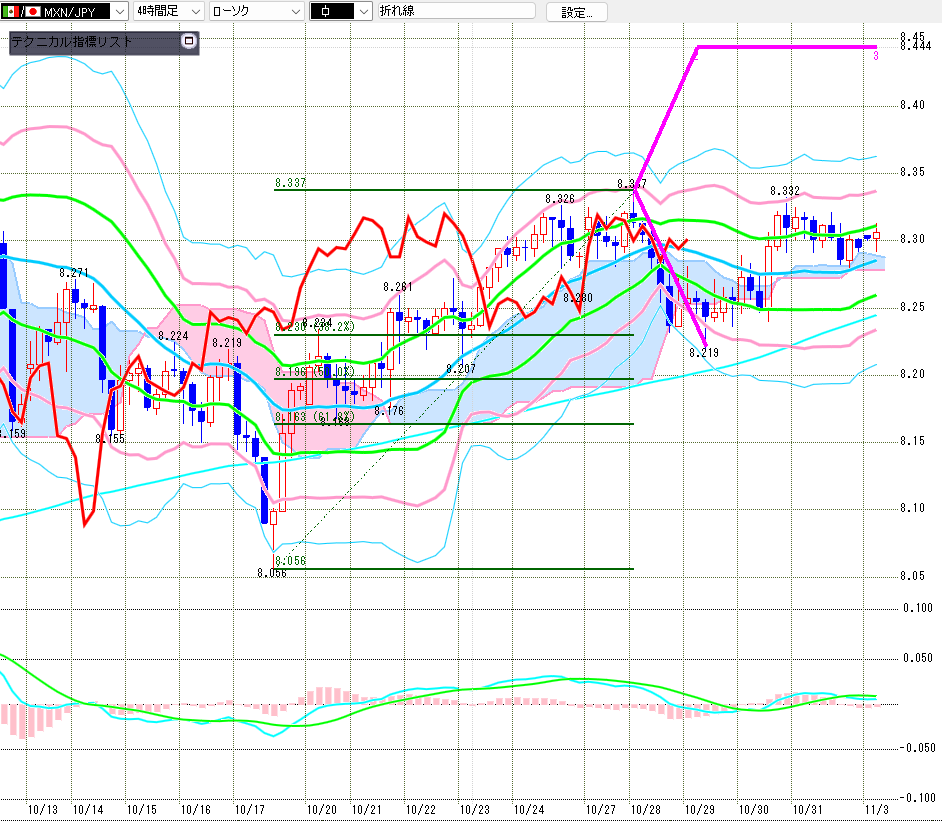Click the Japan flag icon

pos(32,12)
